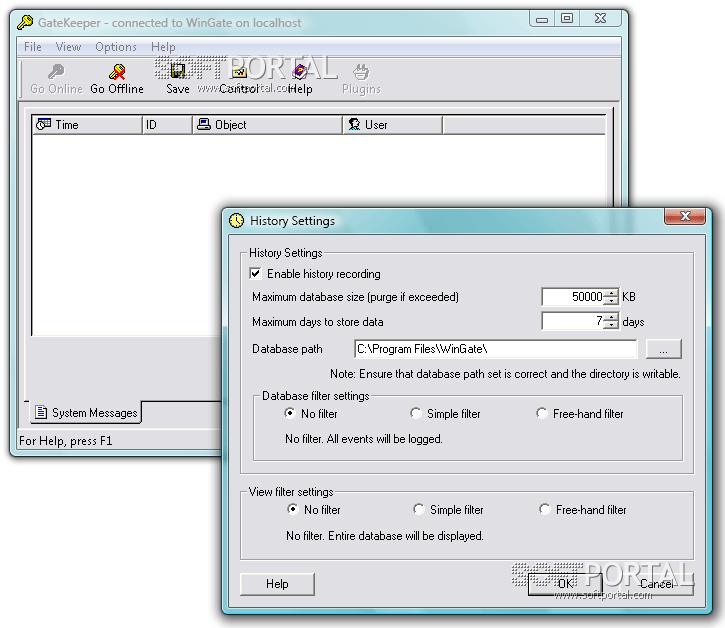Select No filter under View filter settings
725x628 pixels.
coord(293,509)
